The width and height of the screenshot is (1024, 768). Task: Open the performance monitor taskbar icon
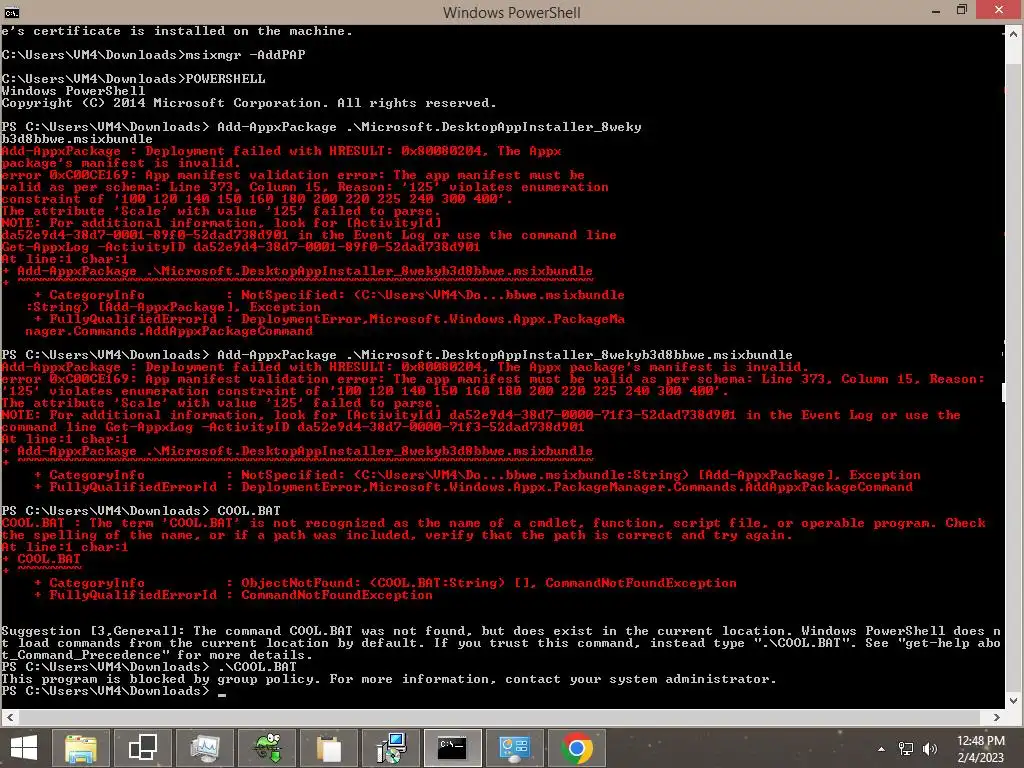[204, 748]
